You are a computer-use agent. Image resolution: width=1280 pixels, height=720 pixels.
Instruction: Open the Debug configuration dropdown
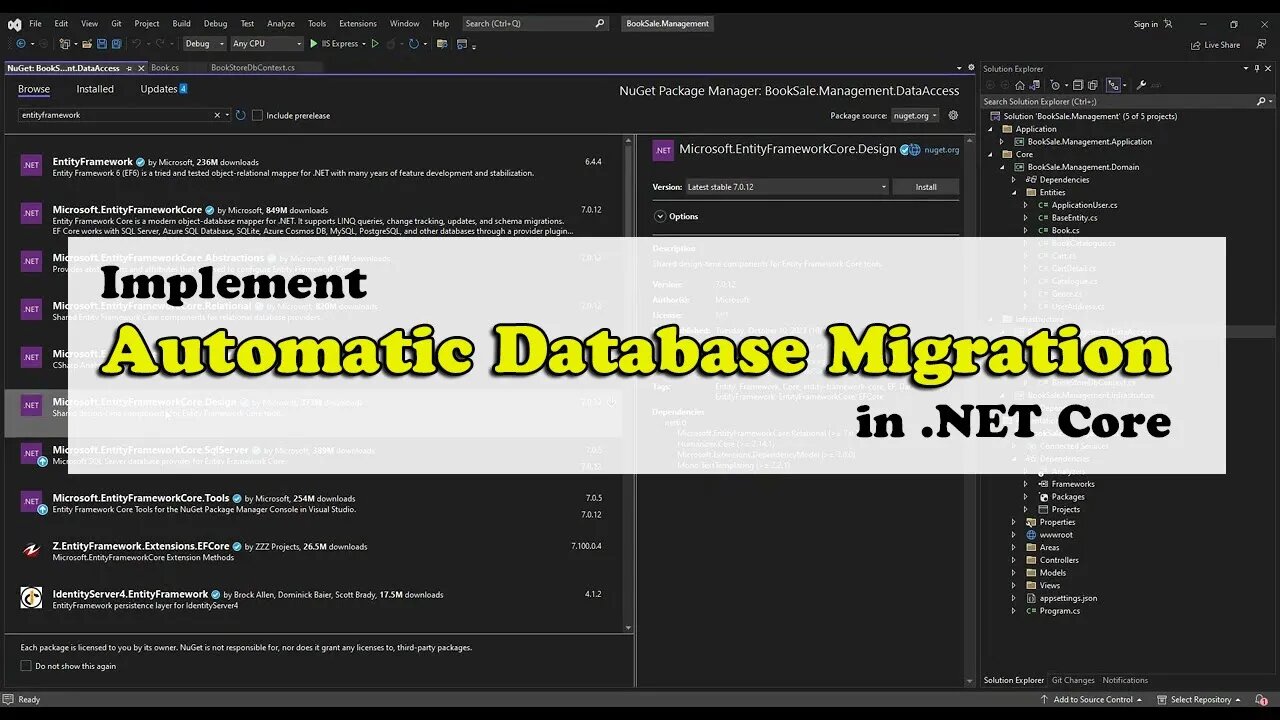tap(204, 44)
